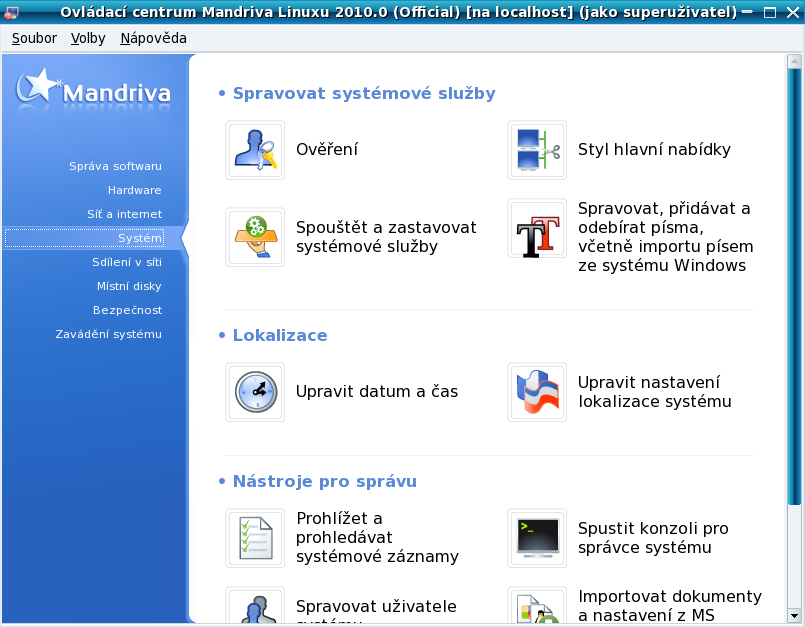Open the Nápověda menu
Viewport: 805px width, 627px height.
click(x=153, y=39)
